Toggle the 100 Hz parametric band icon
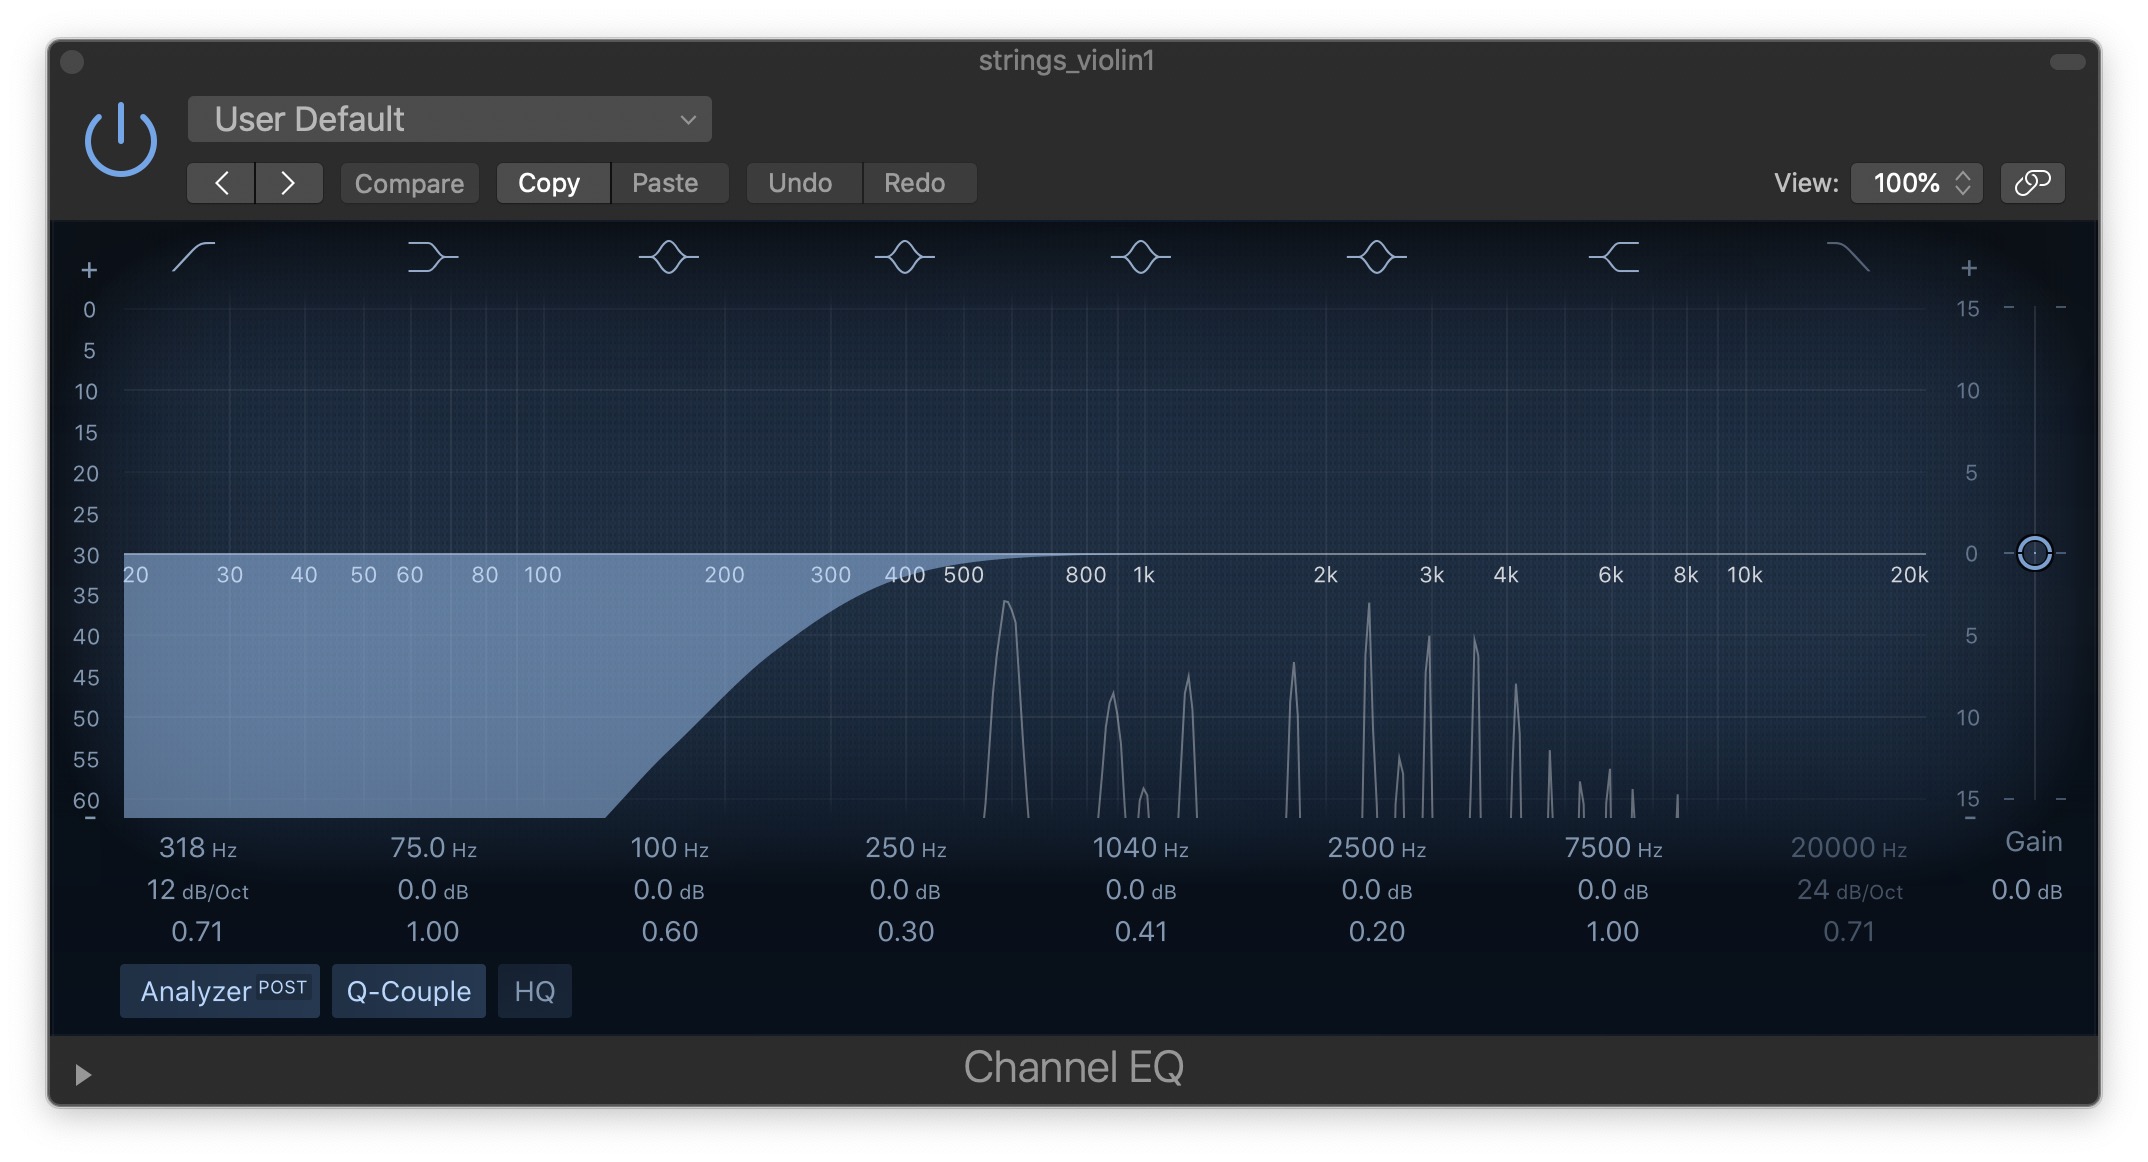 point(668,257)
